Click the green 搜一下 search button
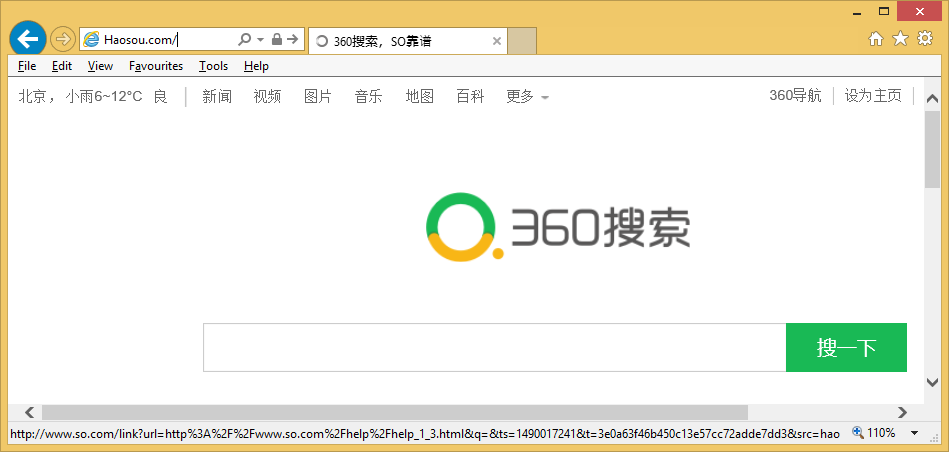 click(x=846, y=347)
